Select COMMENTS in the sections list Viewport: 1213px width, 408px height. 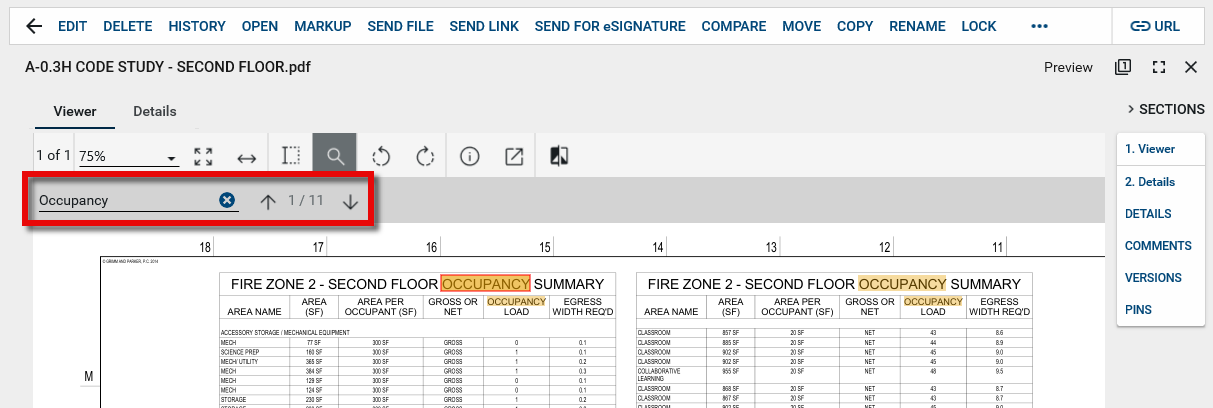(x=1157, y=246)
